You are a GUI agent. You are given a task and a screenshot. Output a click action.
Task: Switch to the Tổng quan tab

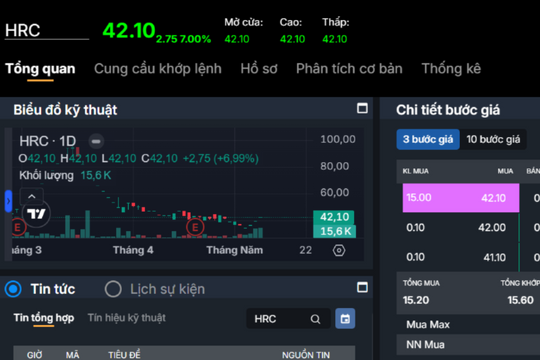(x=40, y=69)
